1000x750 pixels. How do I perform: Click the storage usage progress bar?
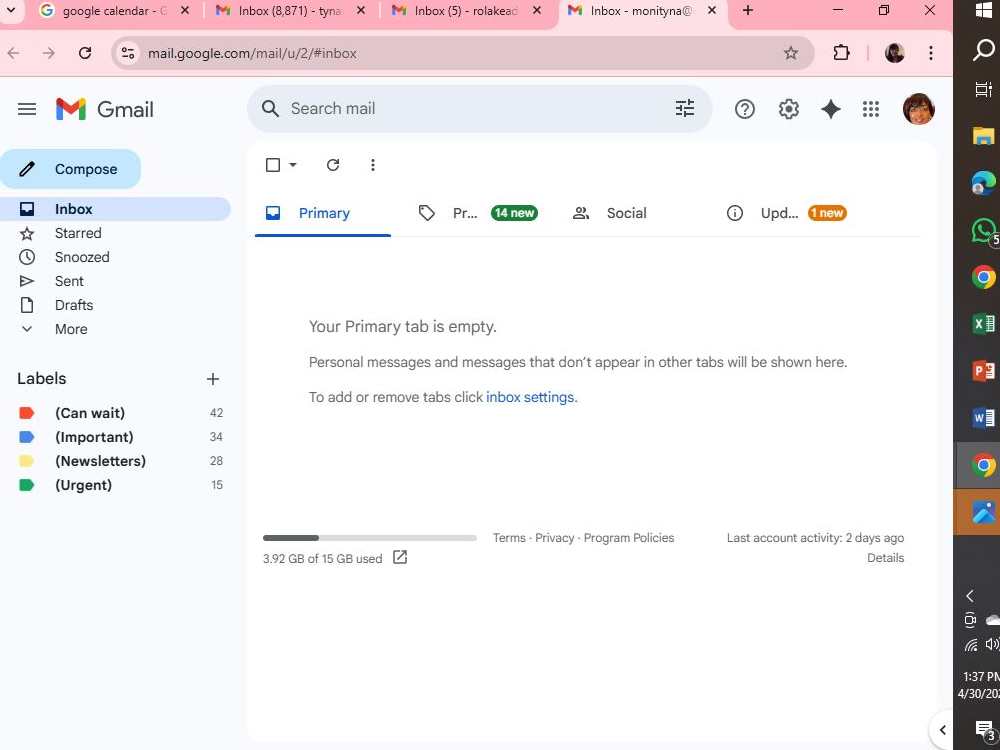coord(369,538)
